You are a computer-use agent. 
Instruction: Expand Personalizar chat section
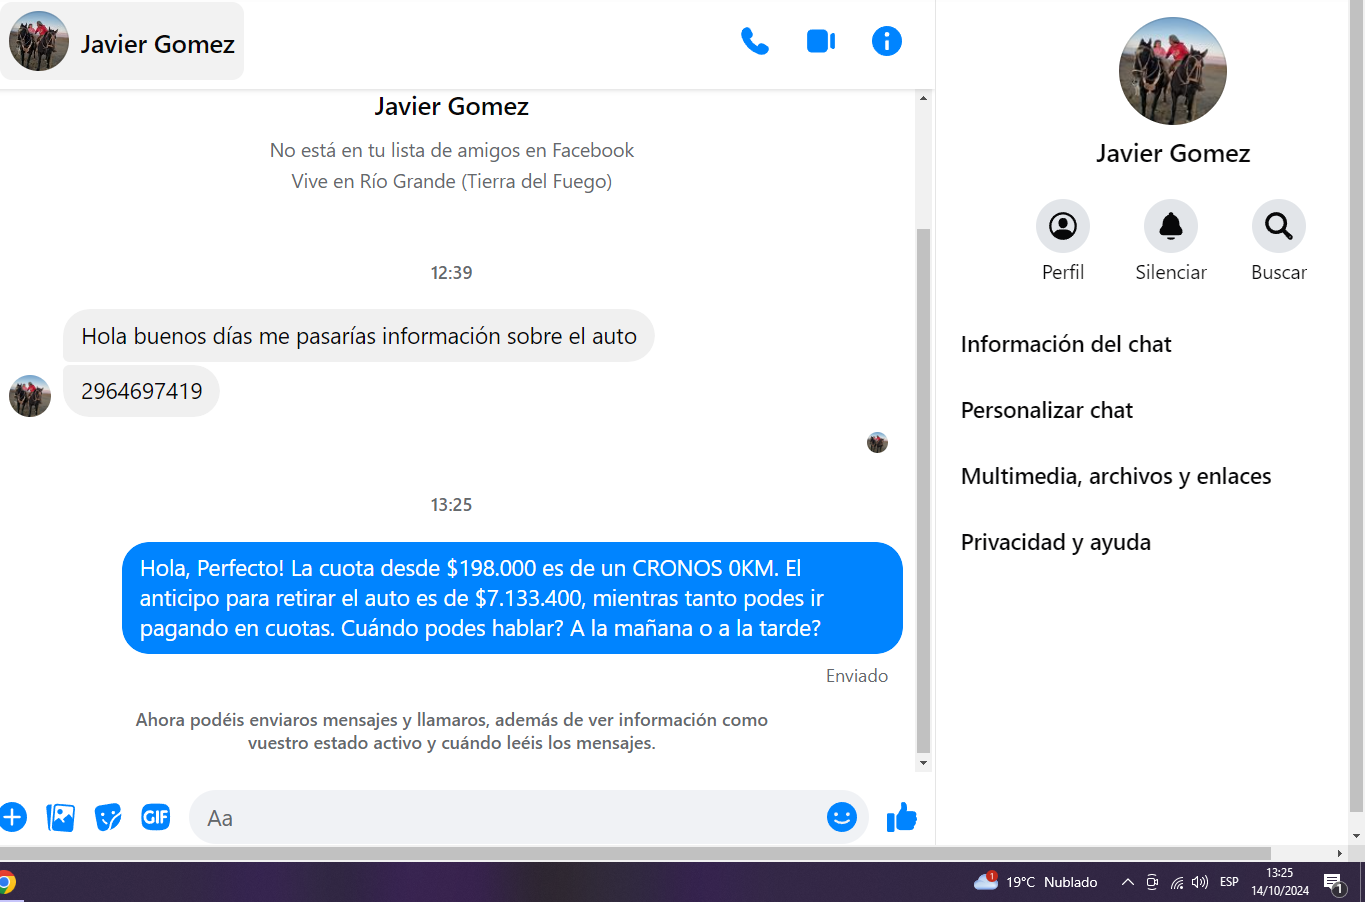tap(1046, 410)
